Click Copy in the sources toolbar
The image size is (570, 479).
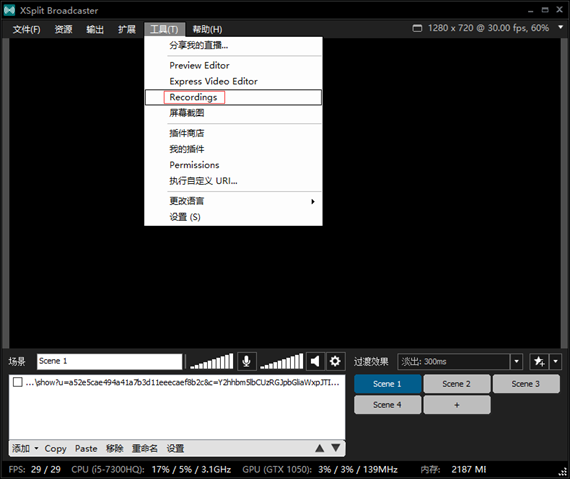point(55,448)
